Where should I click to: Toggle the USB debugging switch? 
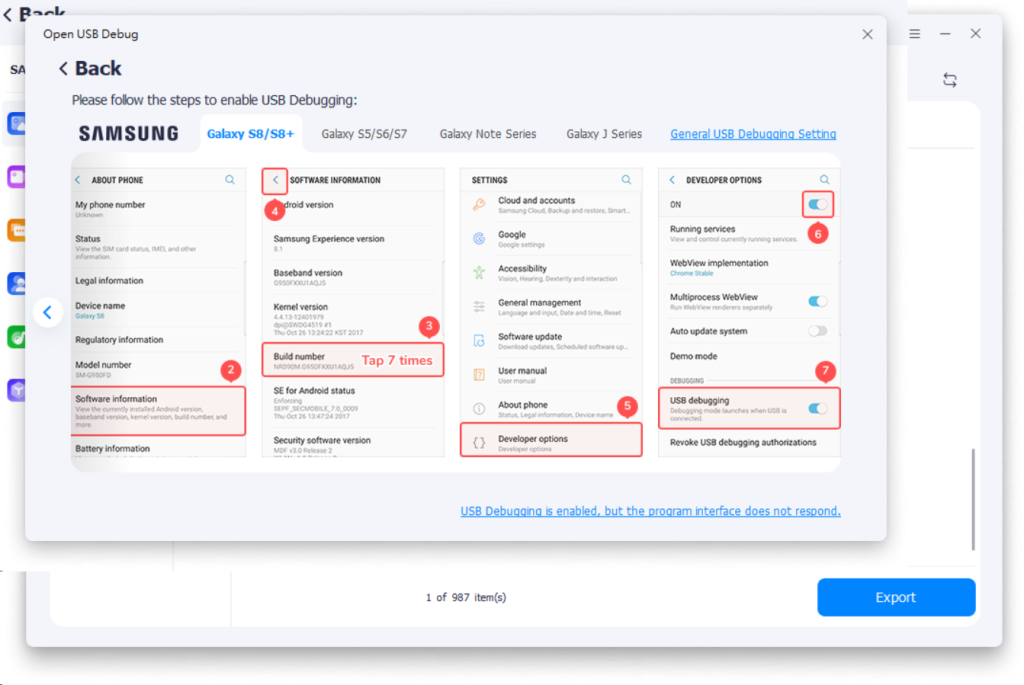pos(818,408)
